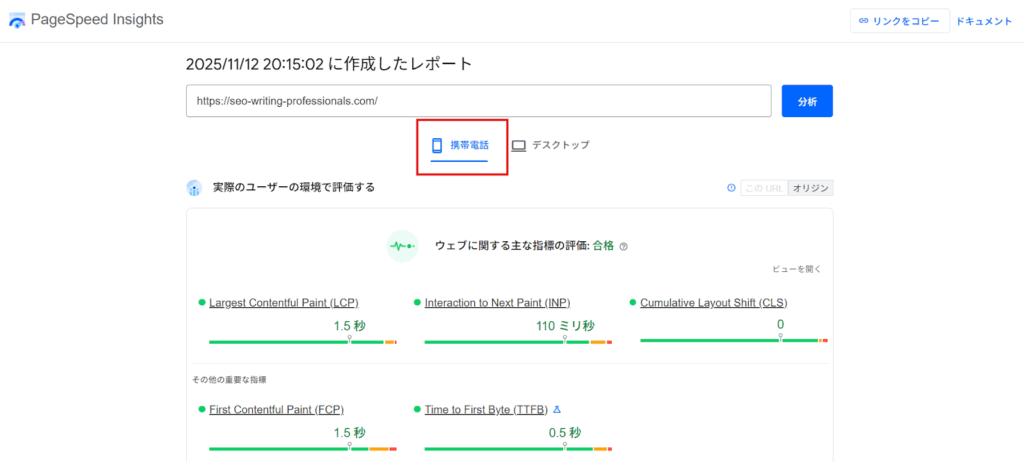Click the INP distribution bar
Image resolution: width=1024 pixels, height=462 pixels.
coord(519,342)
